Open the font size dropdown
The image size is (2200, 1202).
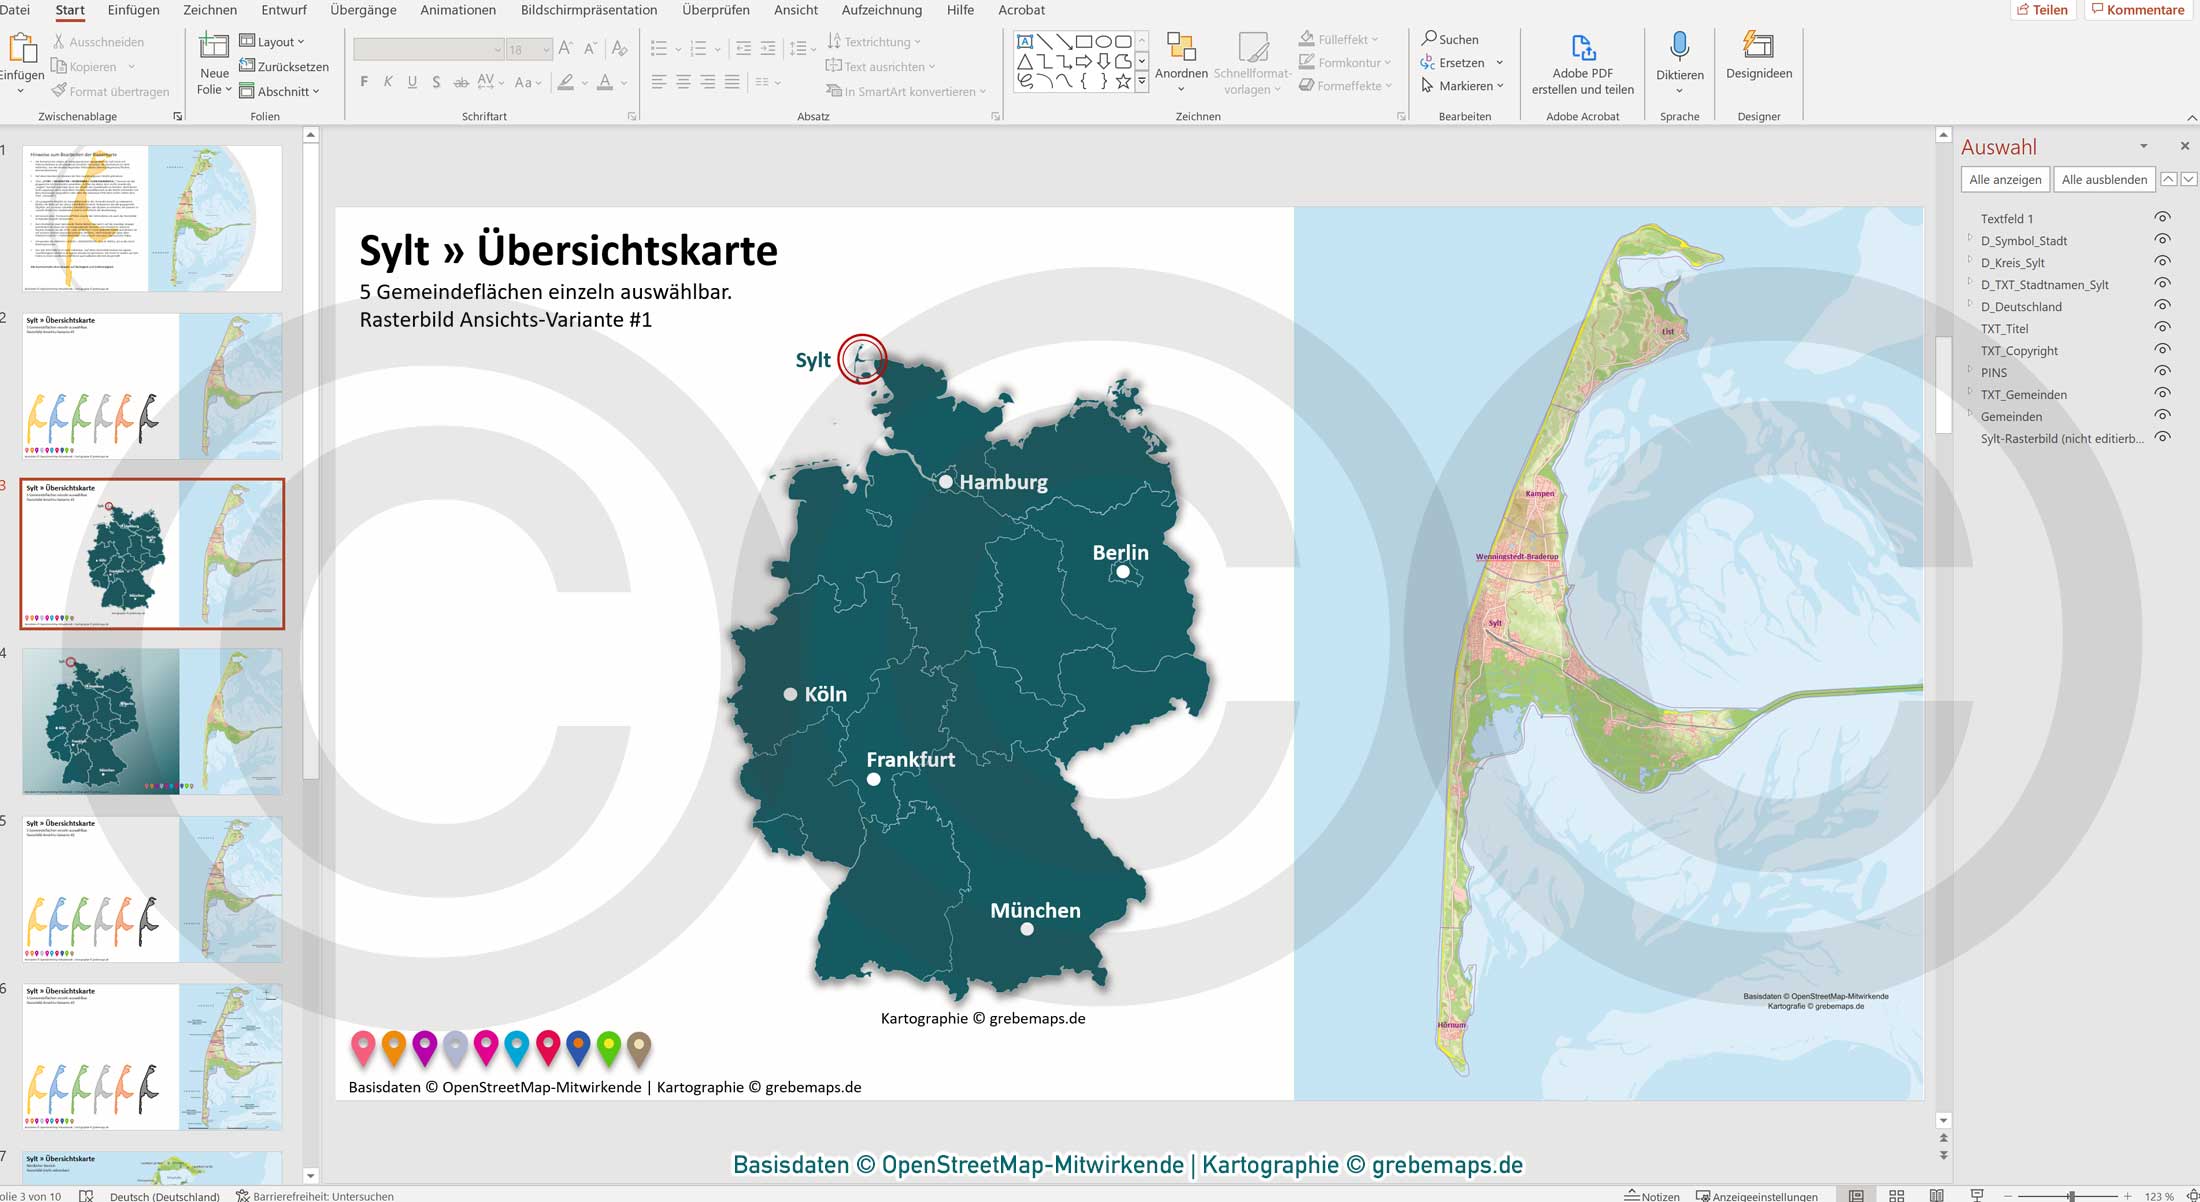[546, 49]
